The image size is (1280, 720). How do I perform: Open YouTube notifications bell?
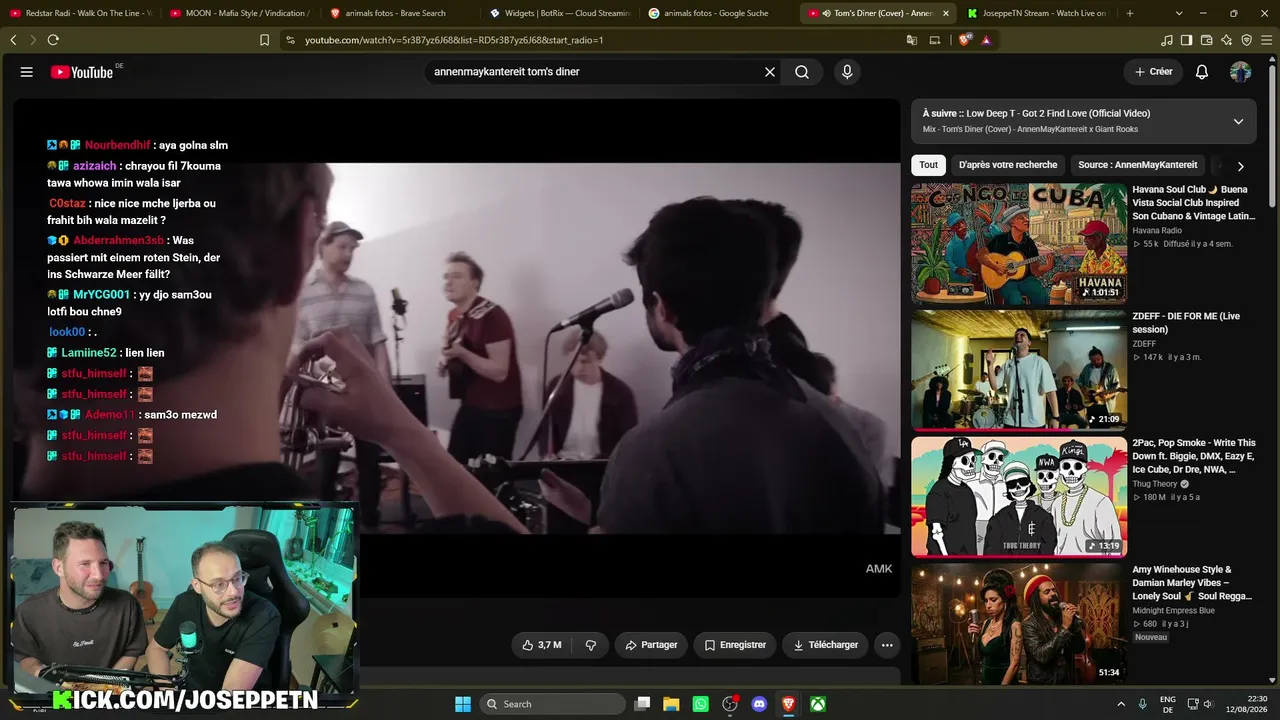tap(1202, 72)
